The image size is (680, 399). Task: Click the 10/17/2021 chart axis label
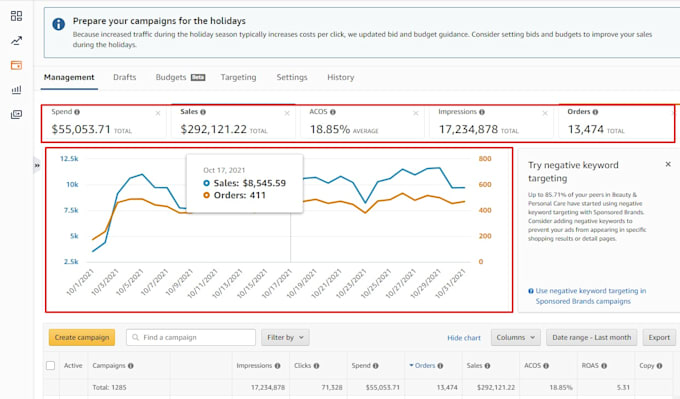[x=277, y=284]
